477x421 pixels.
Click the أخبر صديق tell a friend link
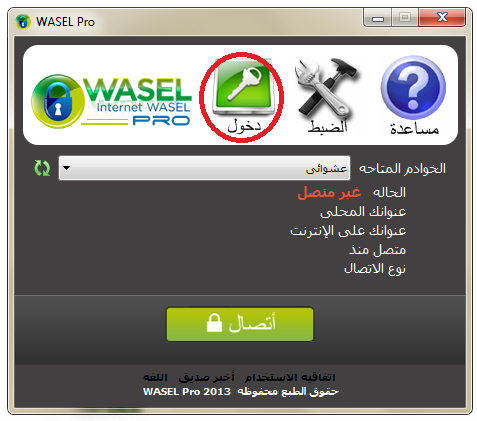coord(206,377)
